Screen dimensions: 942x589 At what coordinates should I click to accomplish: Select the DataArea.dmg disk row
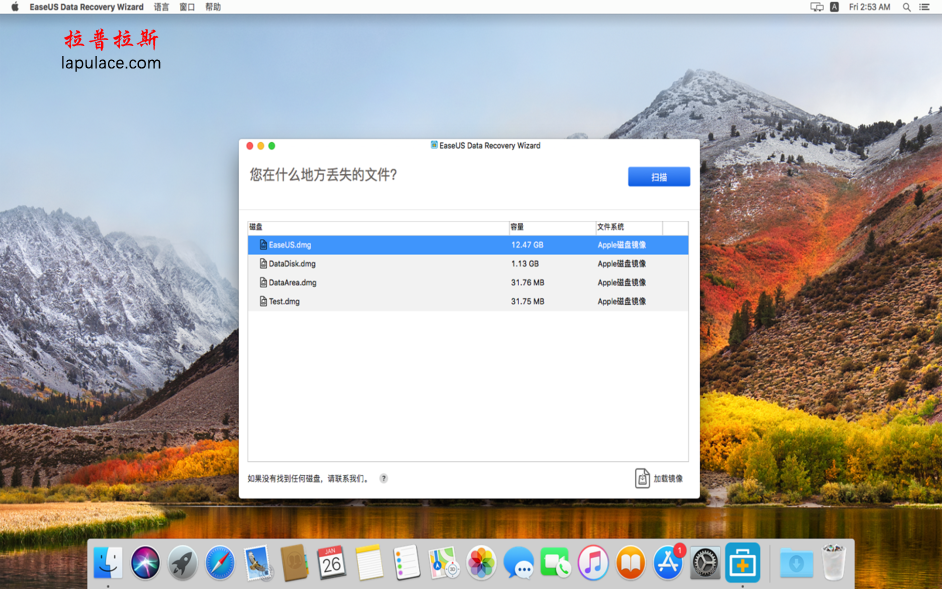[x=400, y=282]
